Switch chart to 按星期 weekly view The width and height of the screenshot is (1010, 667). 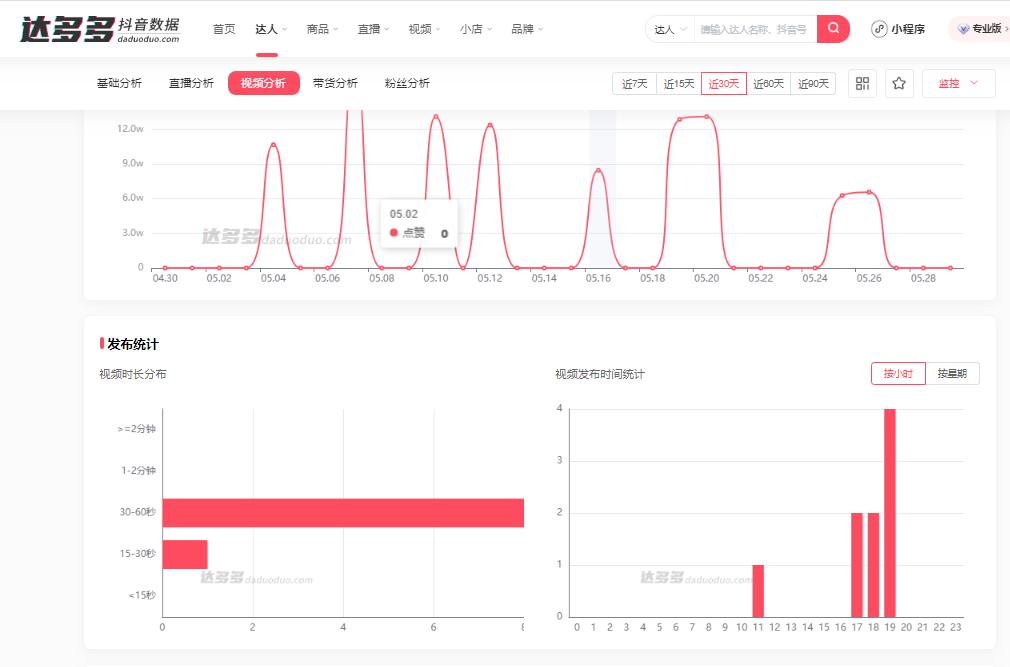pos(951,371)
